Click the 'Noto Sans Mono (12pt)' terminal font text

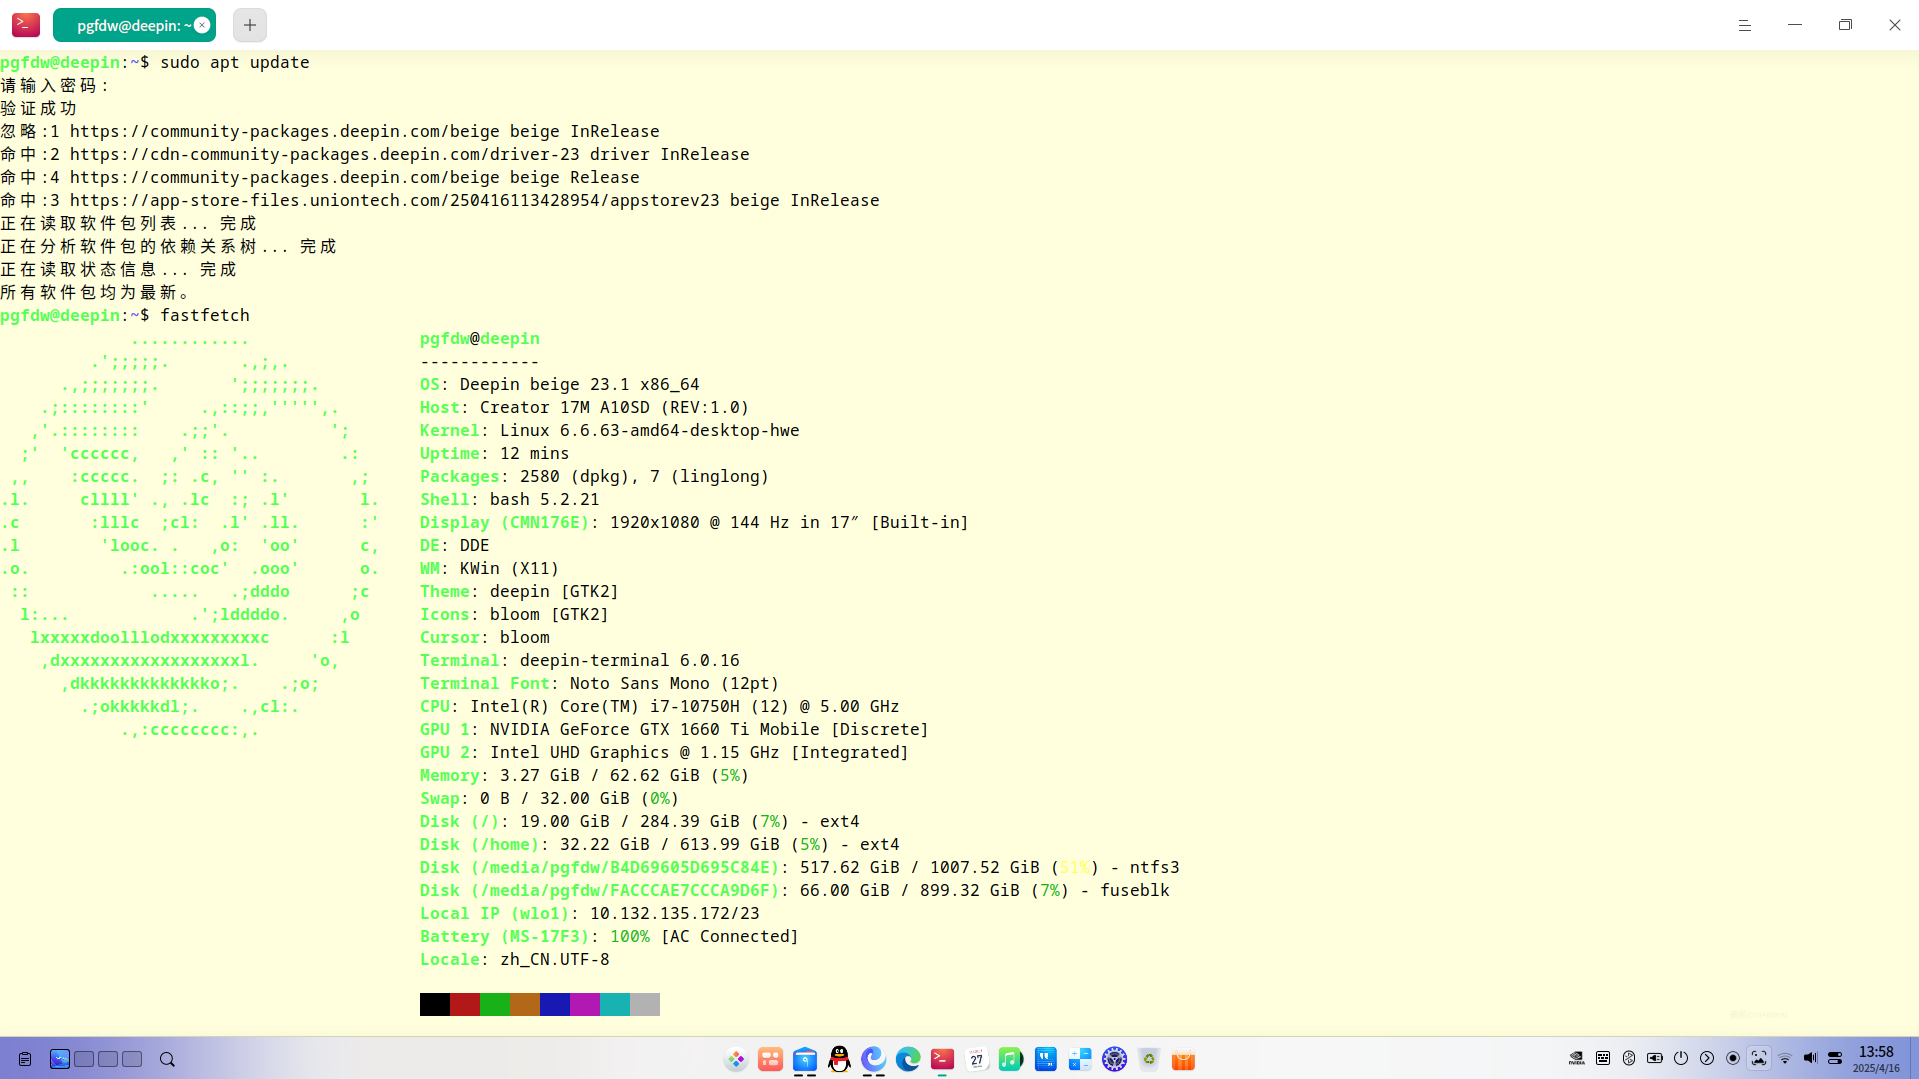675,683
